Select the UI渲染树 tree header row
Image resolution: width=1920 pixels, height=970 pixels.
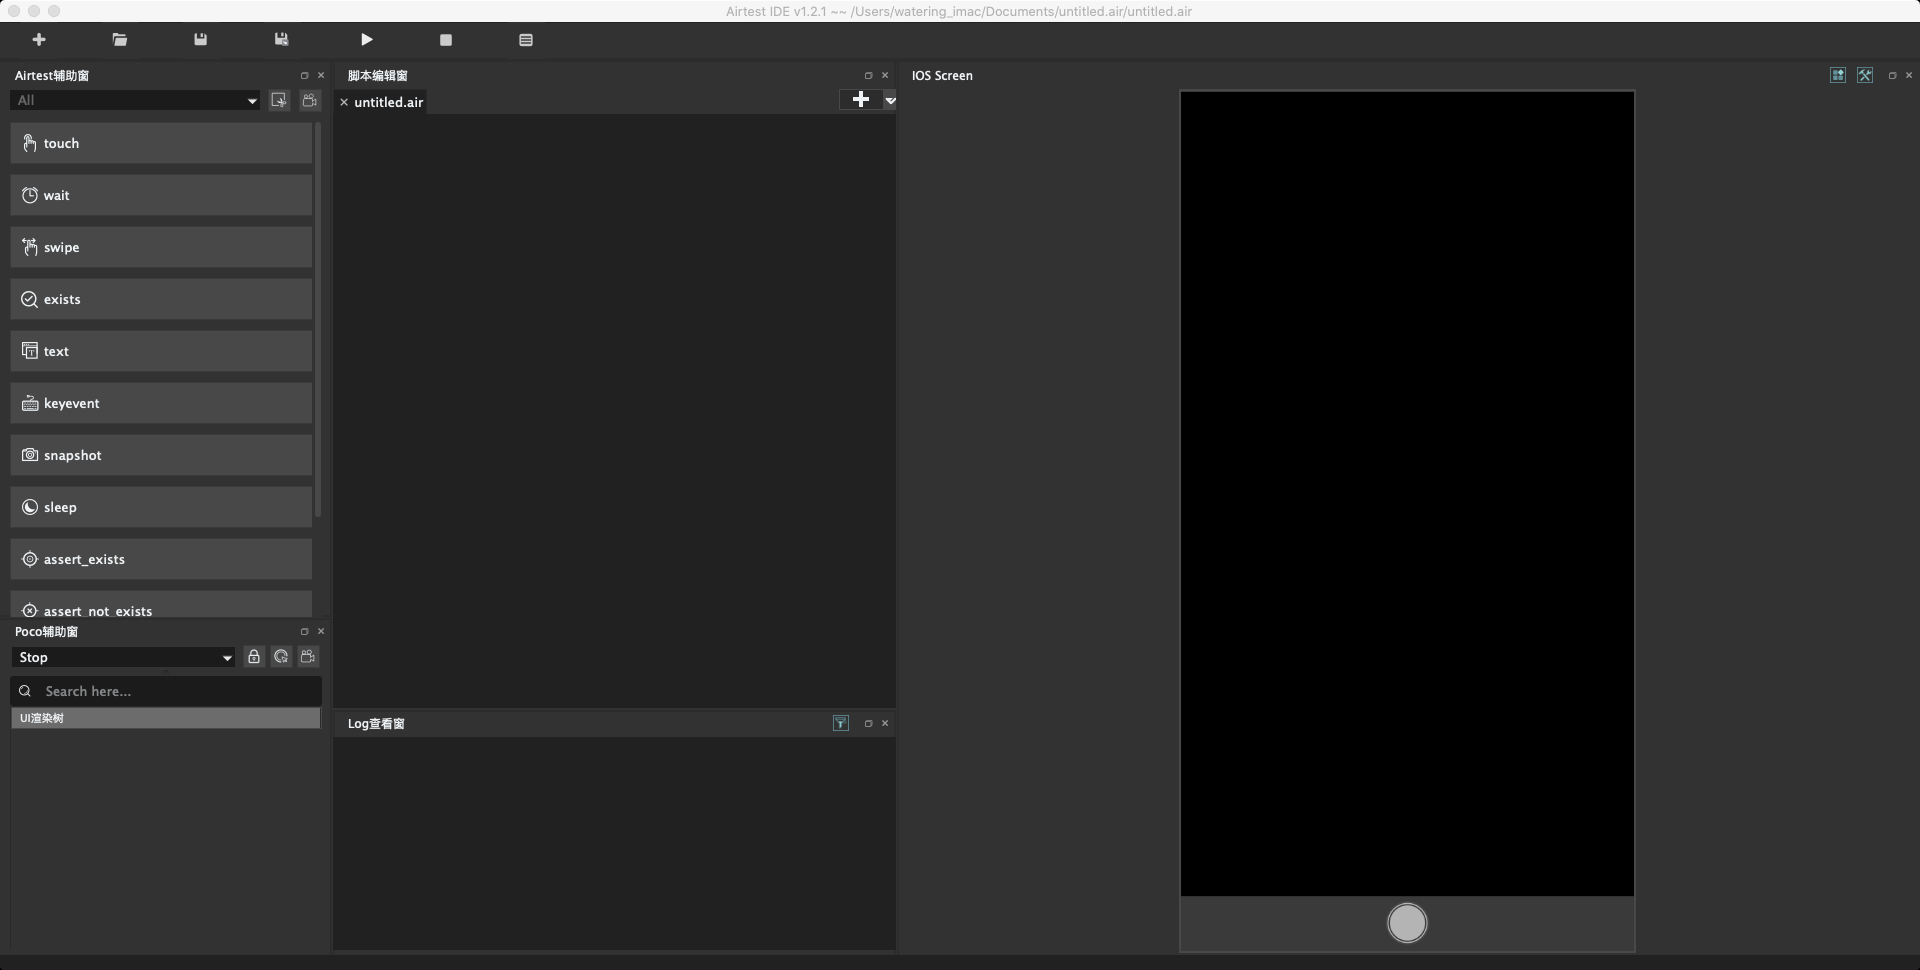point(165,718)
